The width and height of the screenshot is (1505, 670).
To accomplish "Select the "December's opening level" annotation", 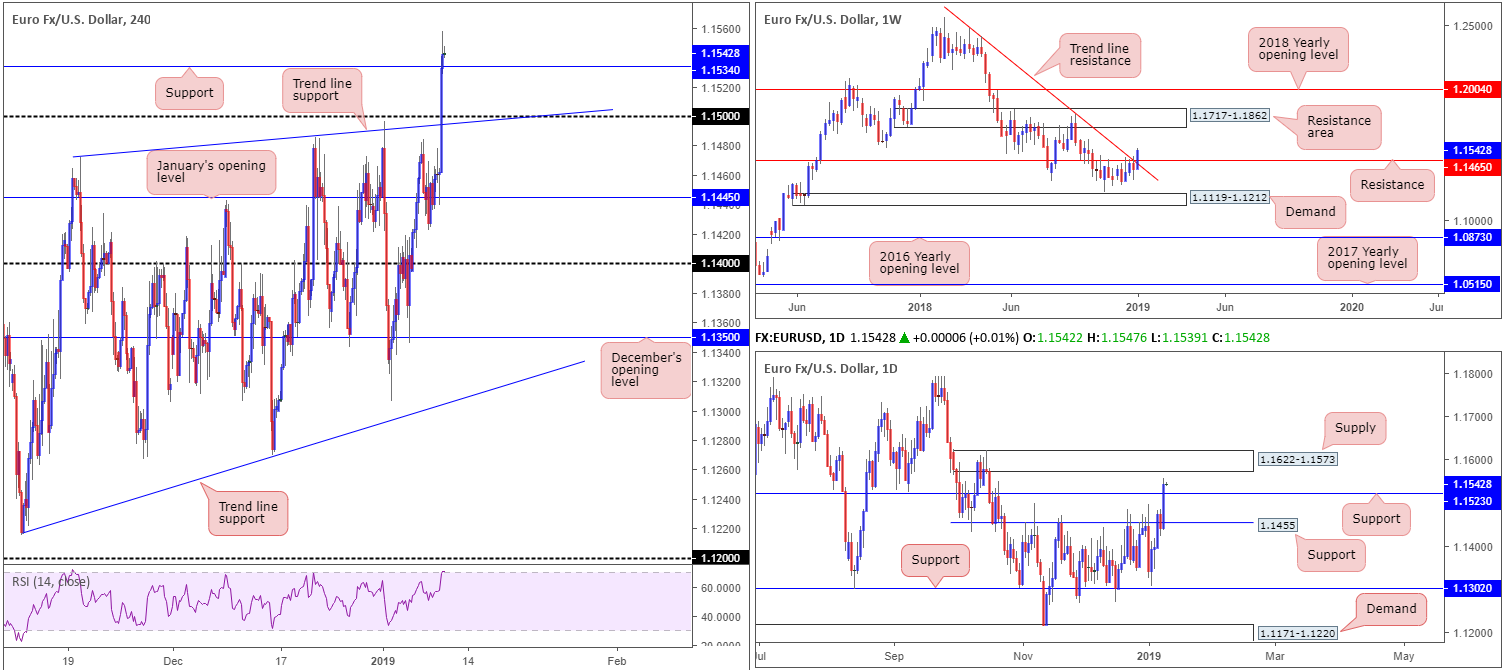I will 646,371.
